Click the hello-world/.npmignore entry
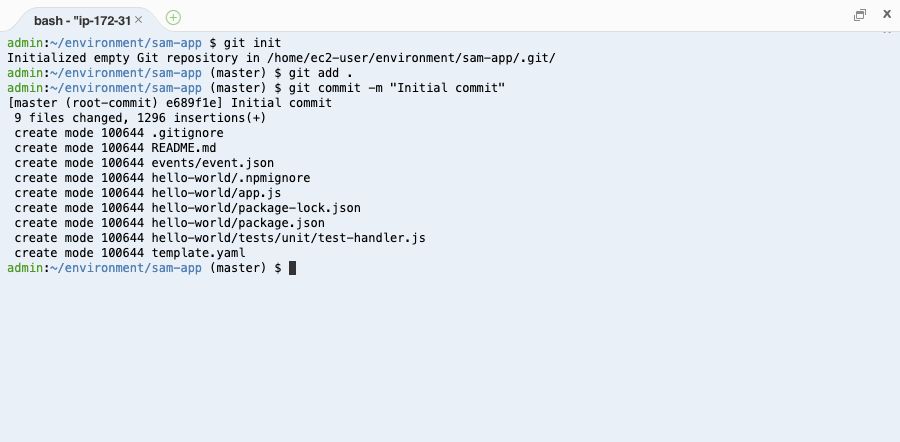 pyautogui.click(x=231, y=178)
